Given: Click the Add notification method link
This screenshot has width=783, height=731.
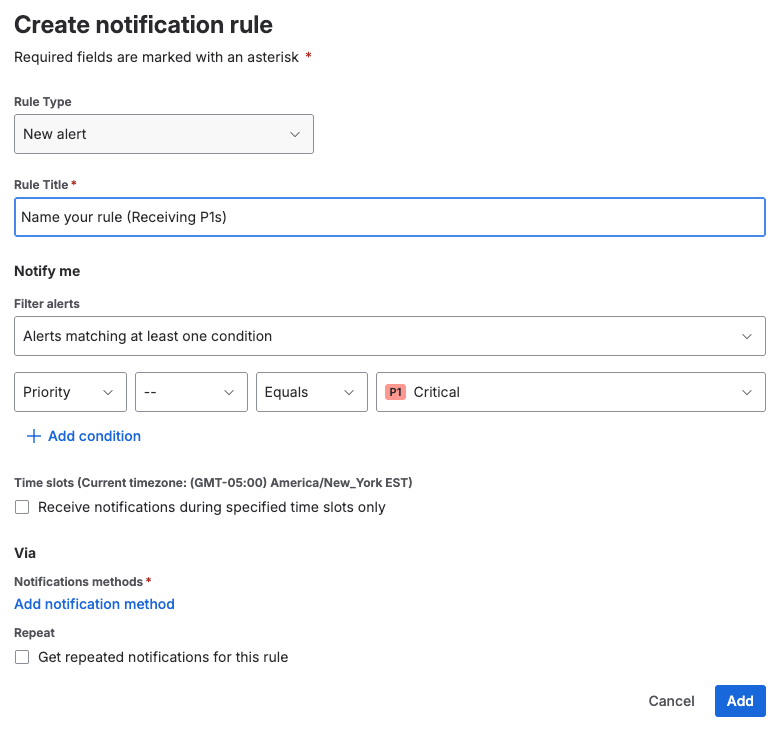Looking at the screenshot, I should pos(94,604).
